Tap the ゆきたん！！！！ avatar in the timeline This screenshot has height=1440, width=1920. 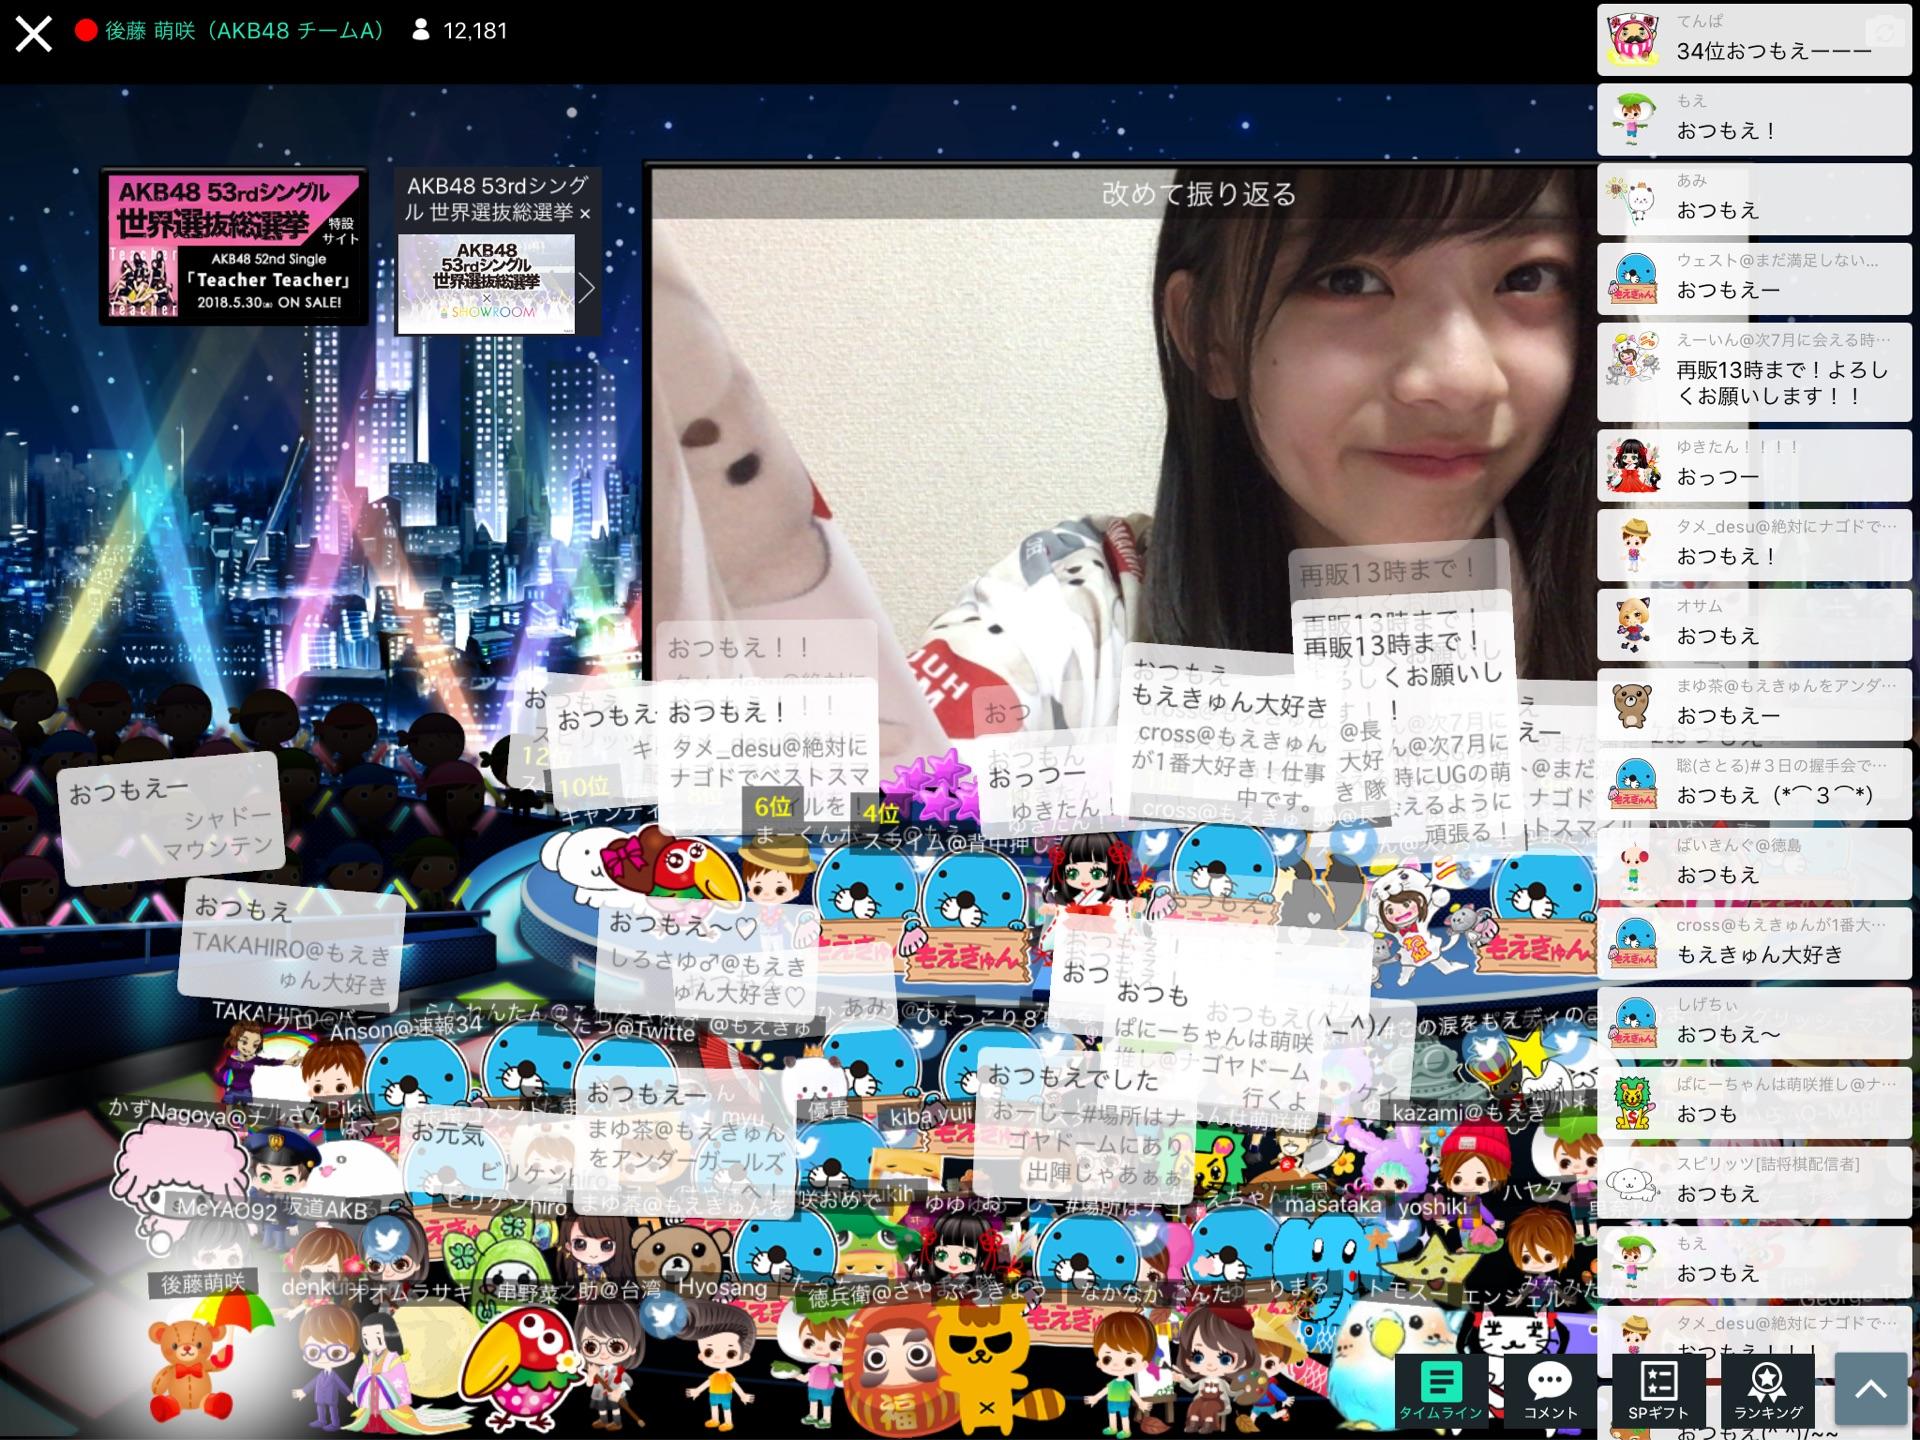coord(1634,465)
